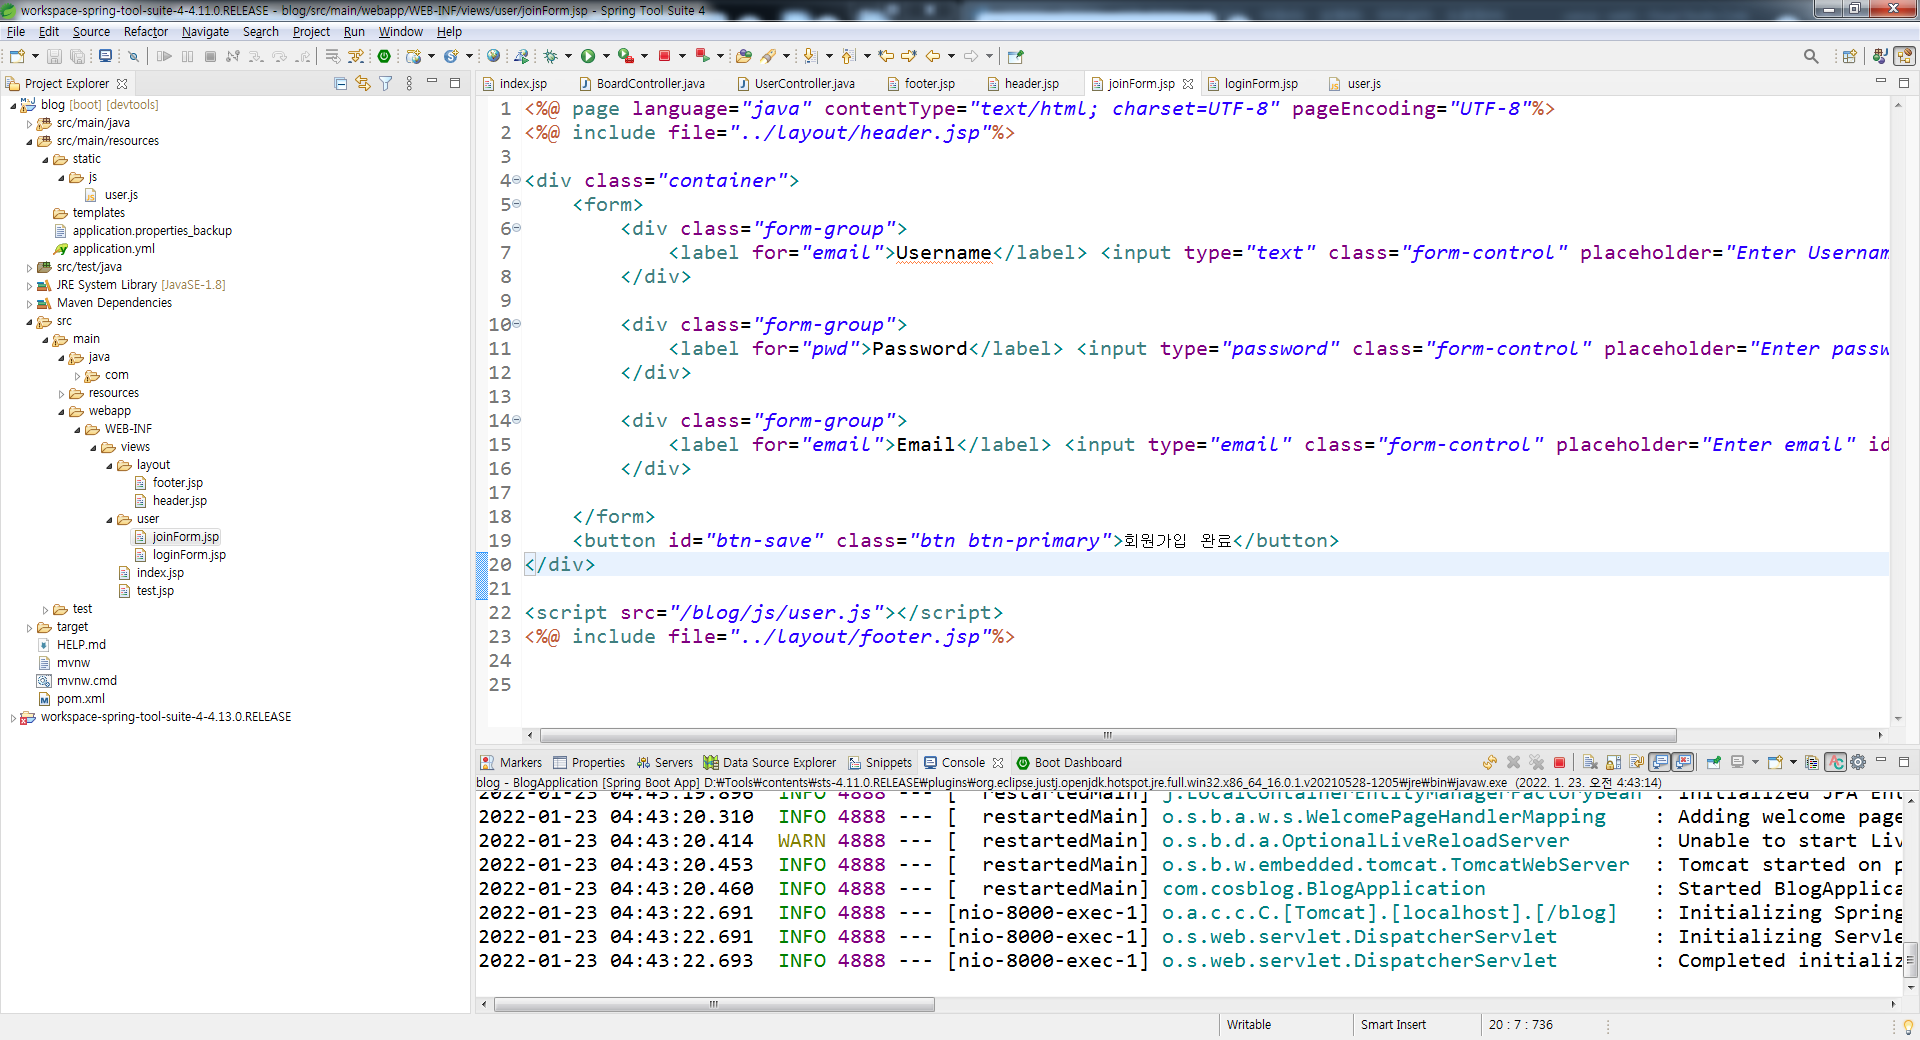This screenshot has width=1920, height=1040.
Task: Click the Pin Console icon
Action: click(1713, 762)
